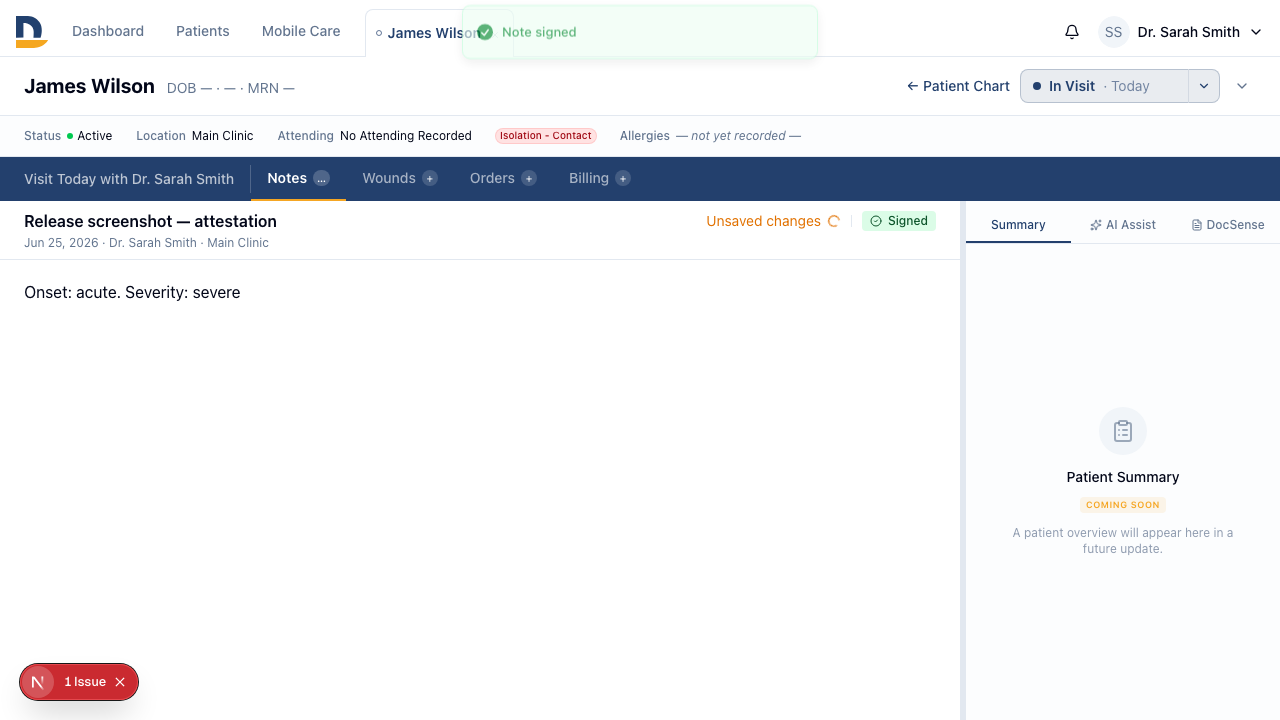
Task: Click the Note signed checkmark icon
Action: coord(485,32)
